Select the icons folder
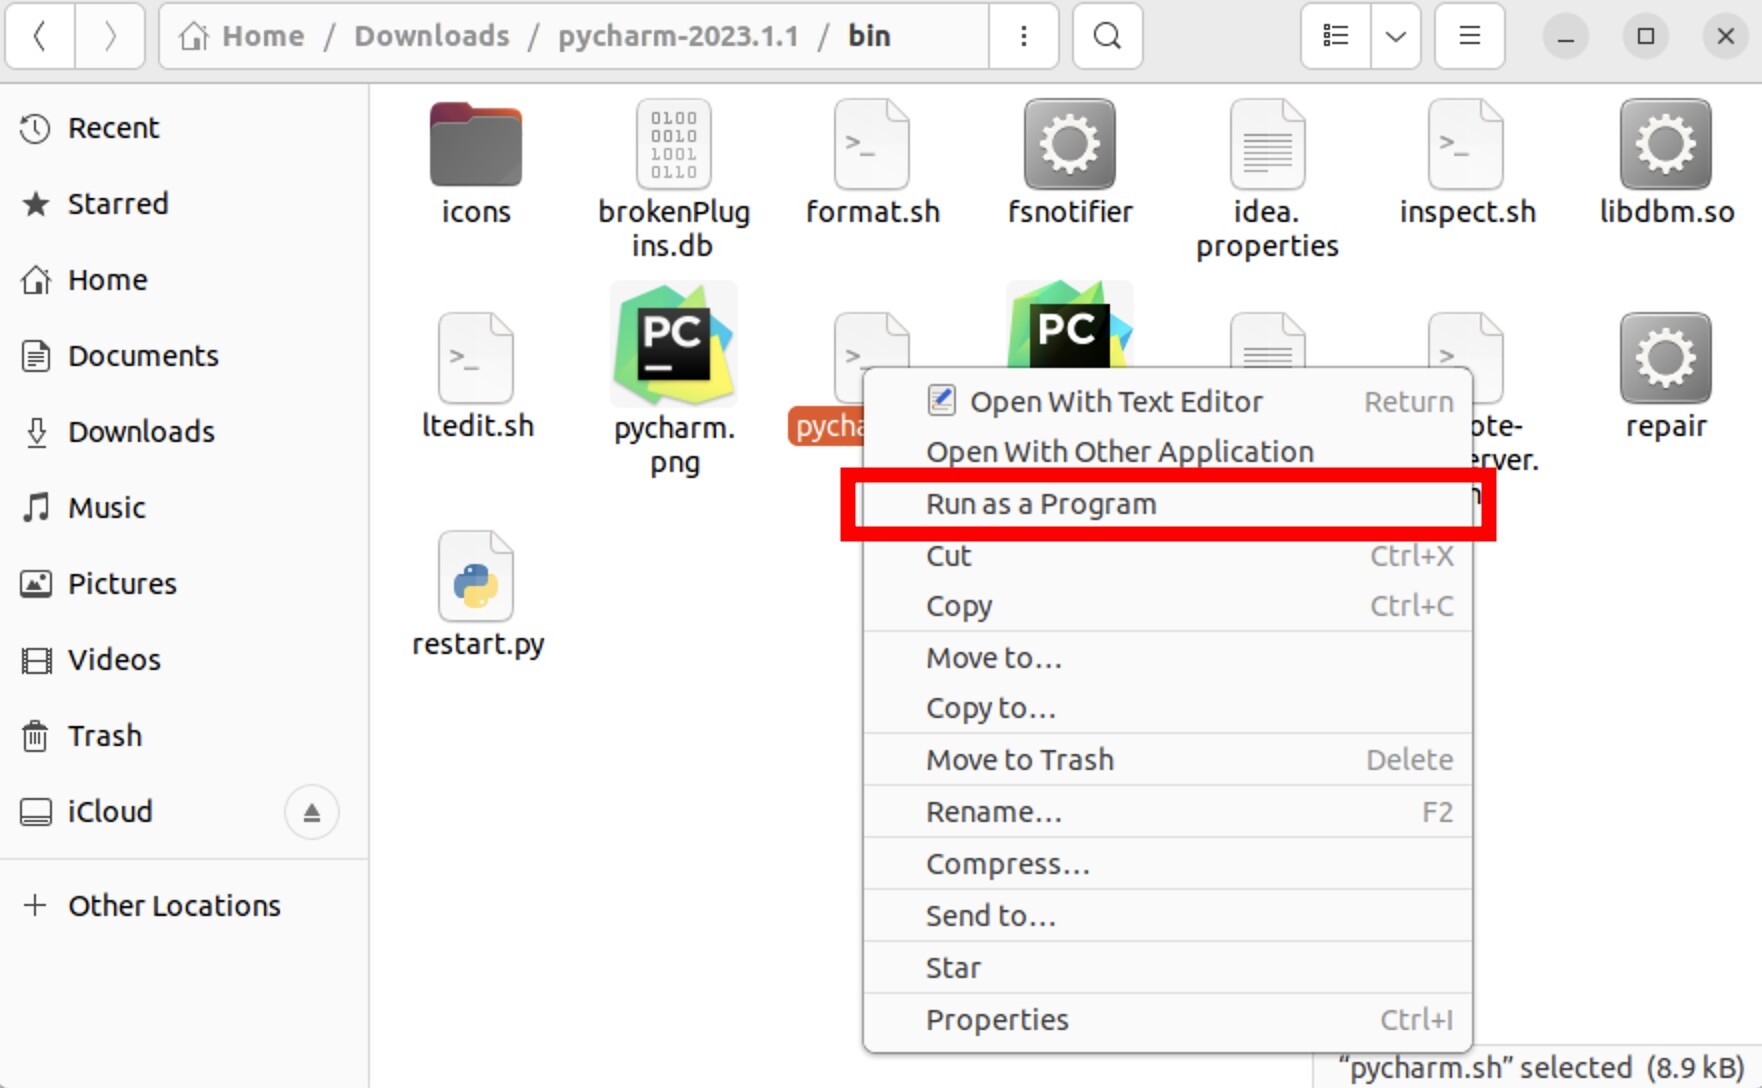 pyautogui.click(x=475, y=144)
